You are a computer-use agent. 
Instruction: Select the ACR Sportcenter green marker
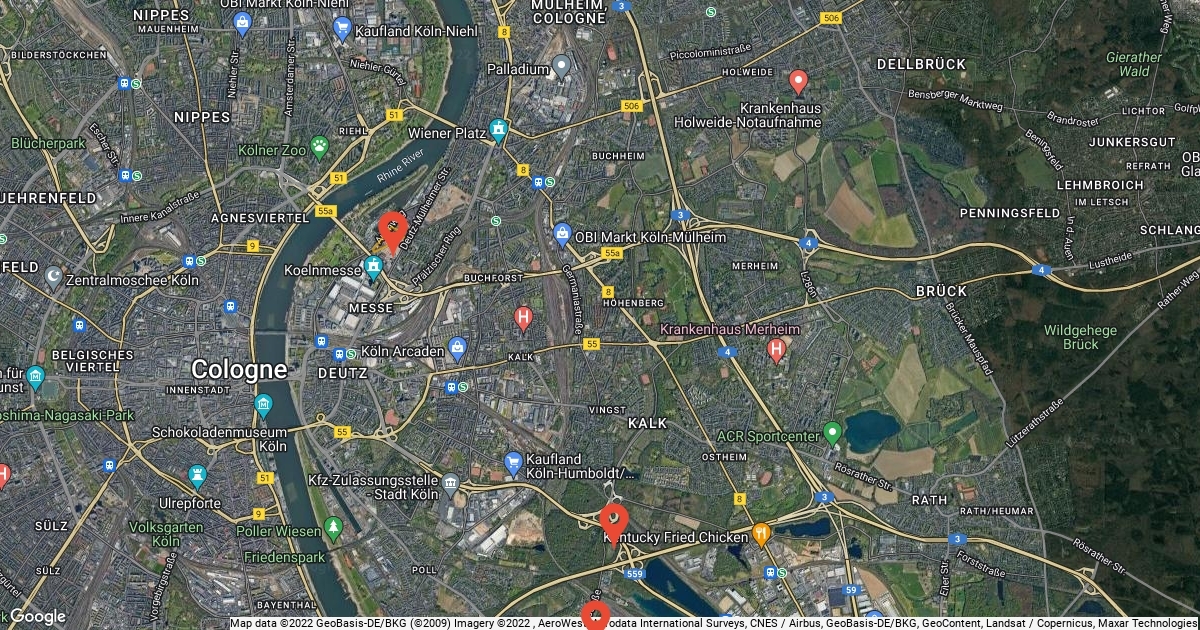point(832,434)
